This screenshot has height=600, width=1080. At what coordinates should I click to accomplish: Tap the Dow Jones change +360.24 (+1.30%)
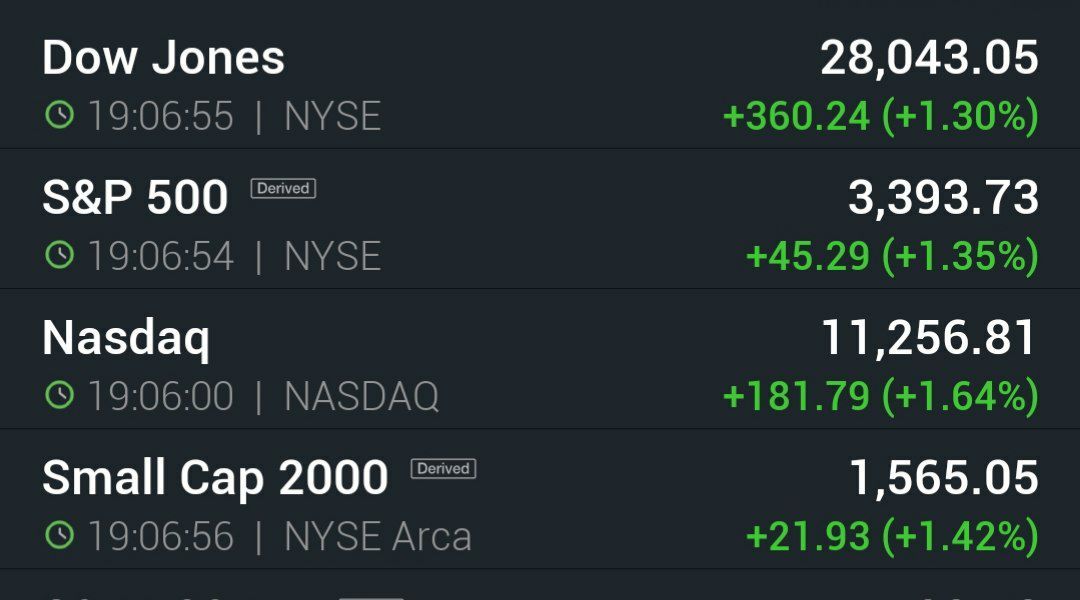point(880,116)
